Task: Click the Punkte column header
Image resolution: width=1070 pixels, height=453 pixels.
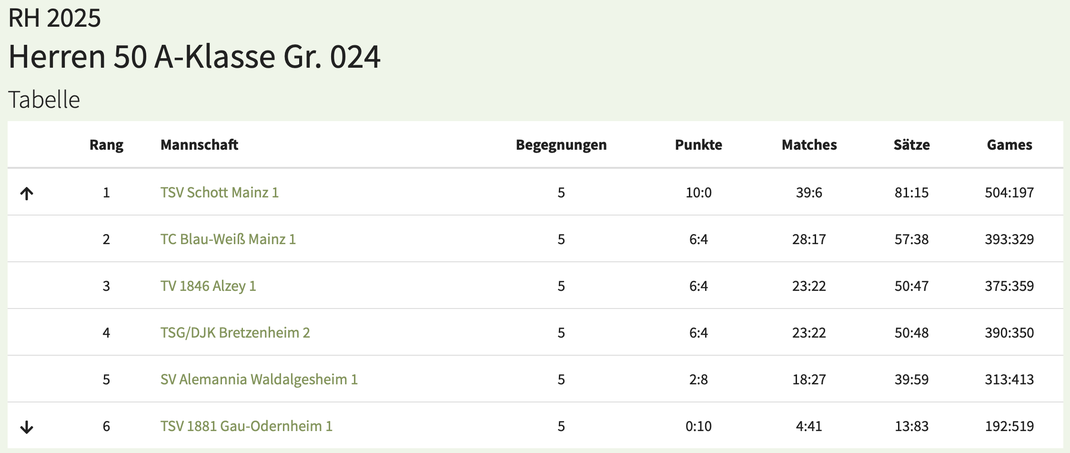Action: pyautogui.click(x=699, y=145)
